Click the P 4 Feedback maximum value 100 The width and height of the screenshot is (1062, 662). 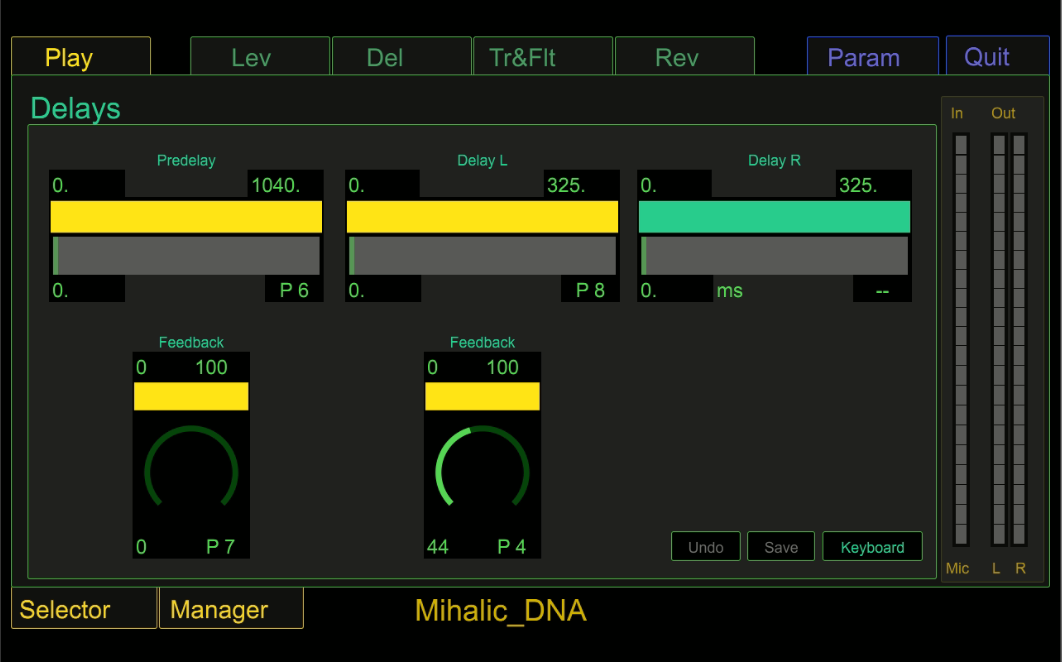pyautogui.click(x=503, y=367)
